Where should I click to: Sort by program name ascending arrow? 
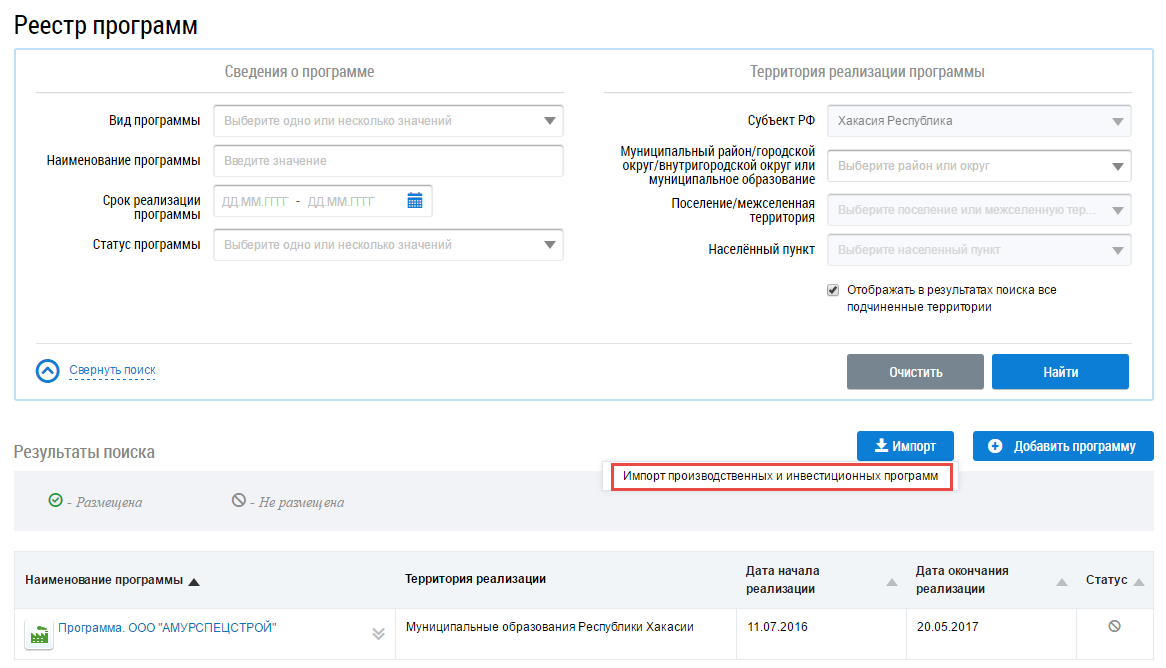point(194,581)
